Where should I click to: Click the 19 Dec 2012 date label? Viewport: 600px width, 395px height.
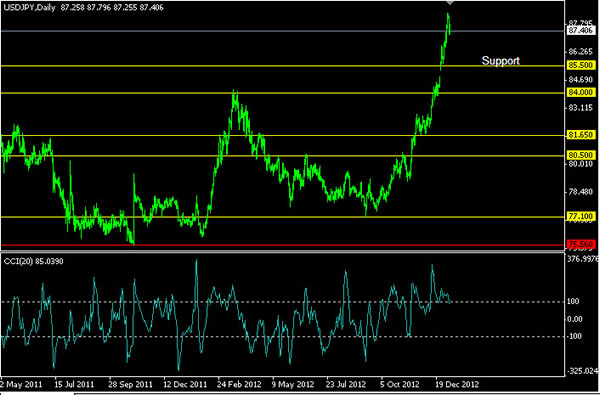click(x=457, y=384)
